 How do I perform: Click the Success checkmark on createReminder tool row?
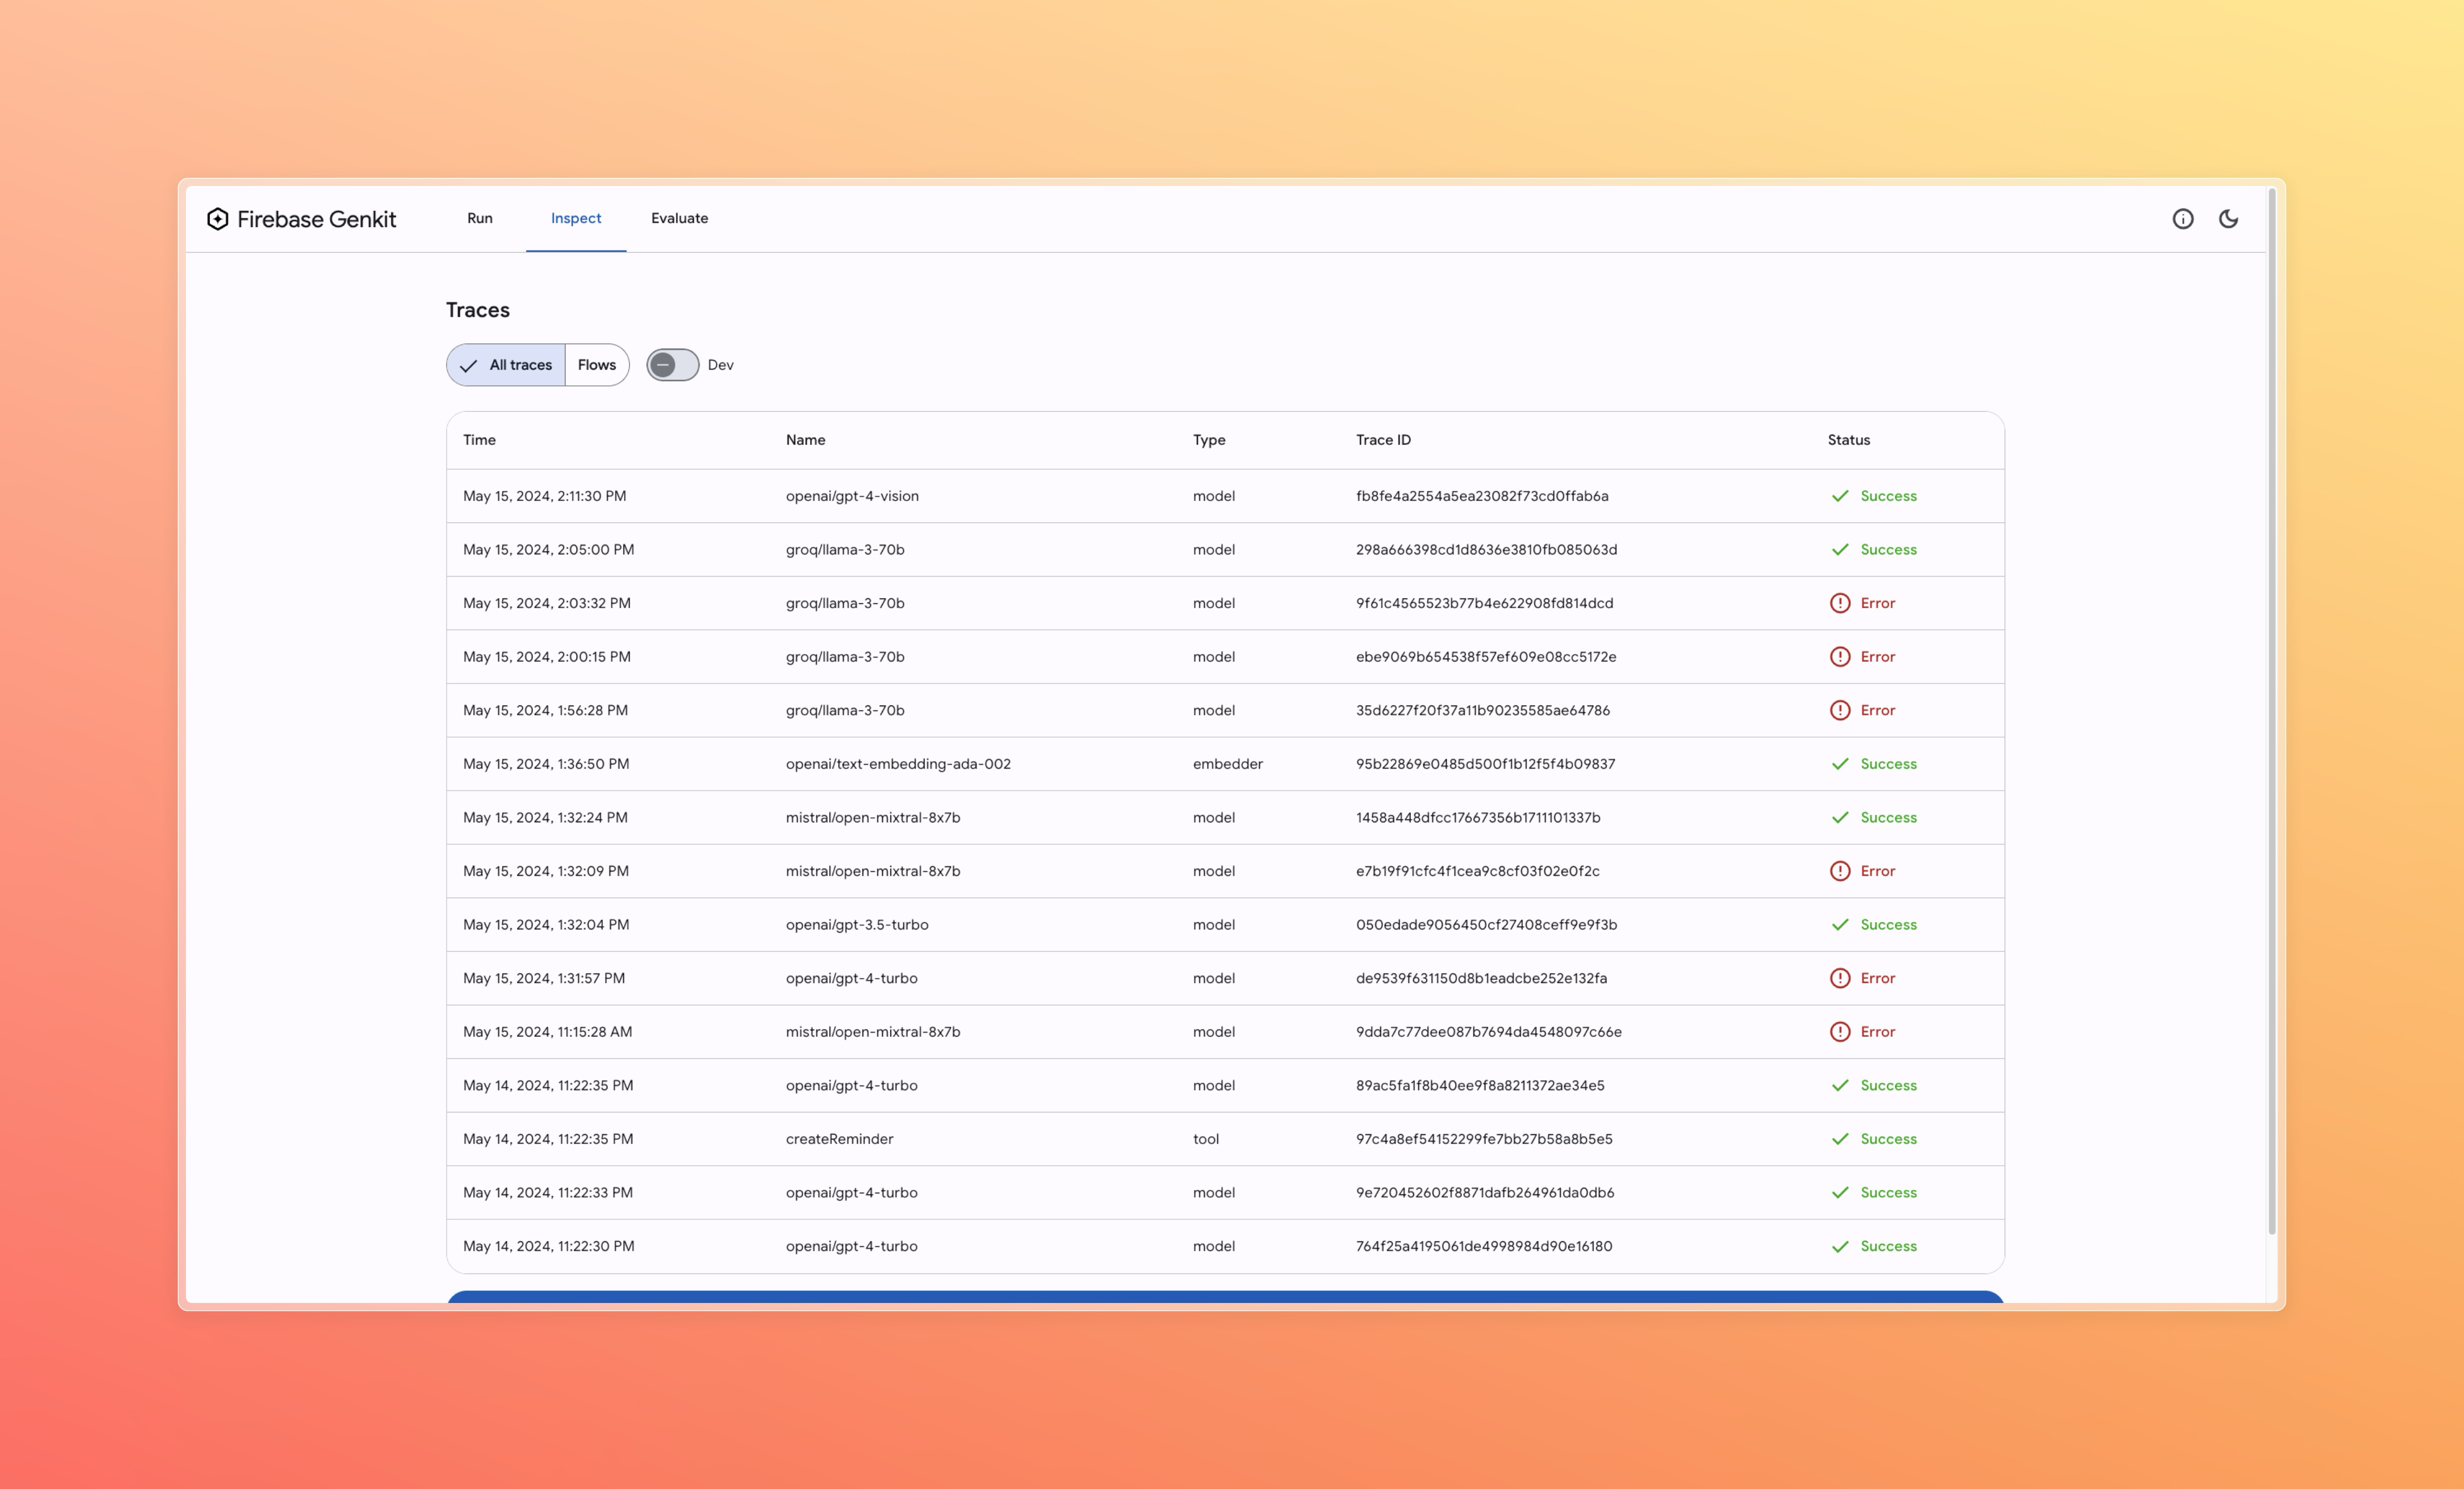pyautogui.click(x=1839, y=1139)
